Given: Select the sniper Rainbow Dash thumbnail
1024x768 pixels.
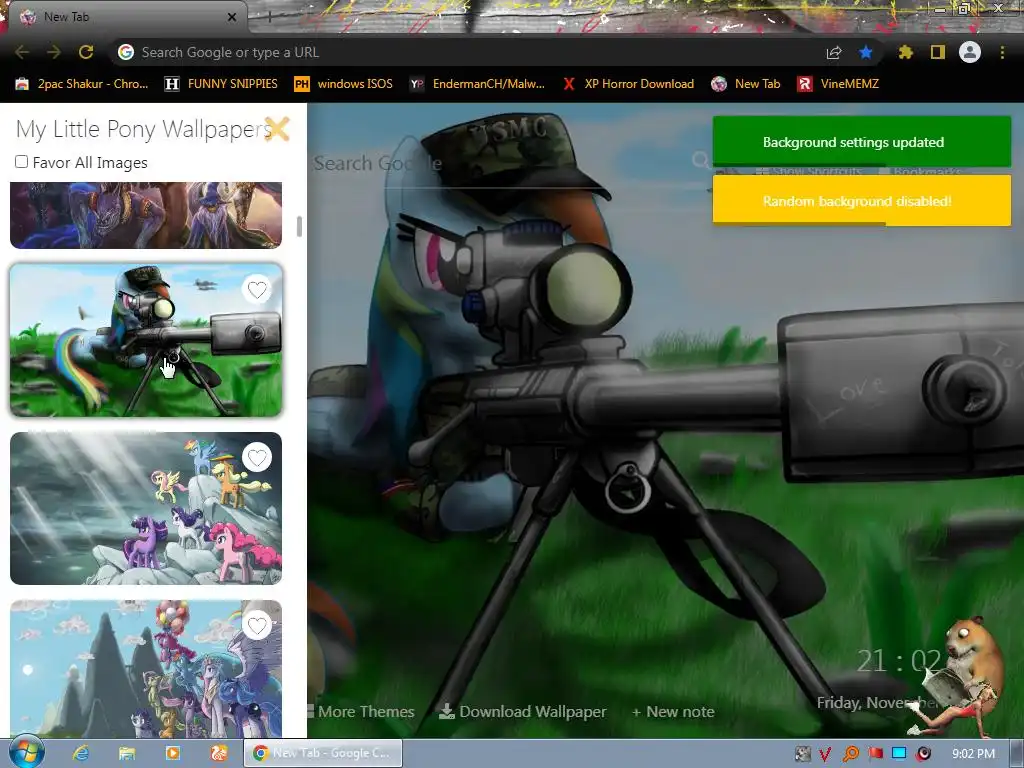Looking at the screenshot, I should (x=146, y=340).
